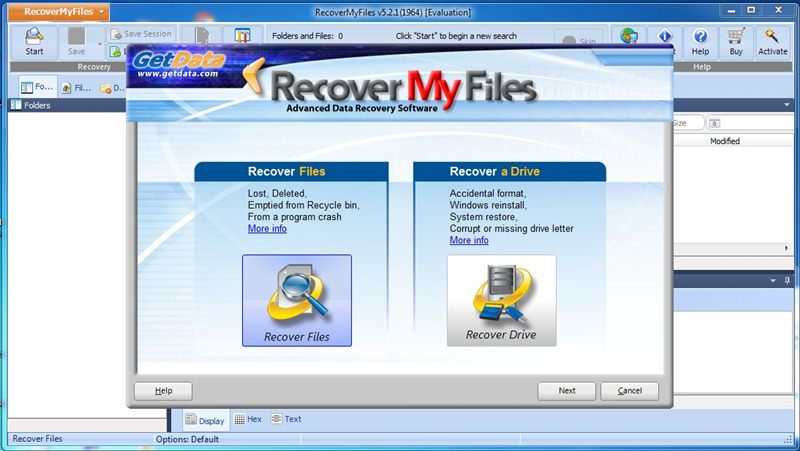Image resolution: width=800 pixels, height=451 pixels.
Task: Click the Folders and Files: 0 counter
Action: click(x=307, y=36)
